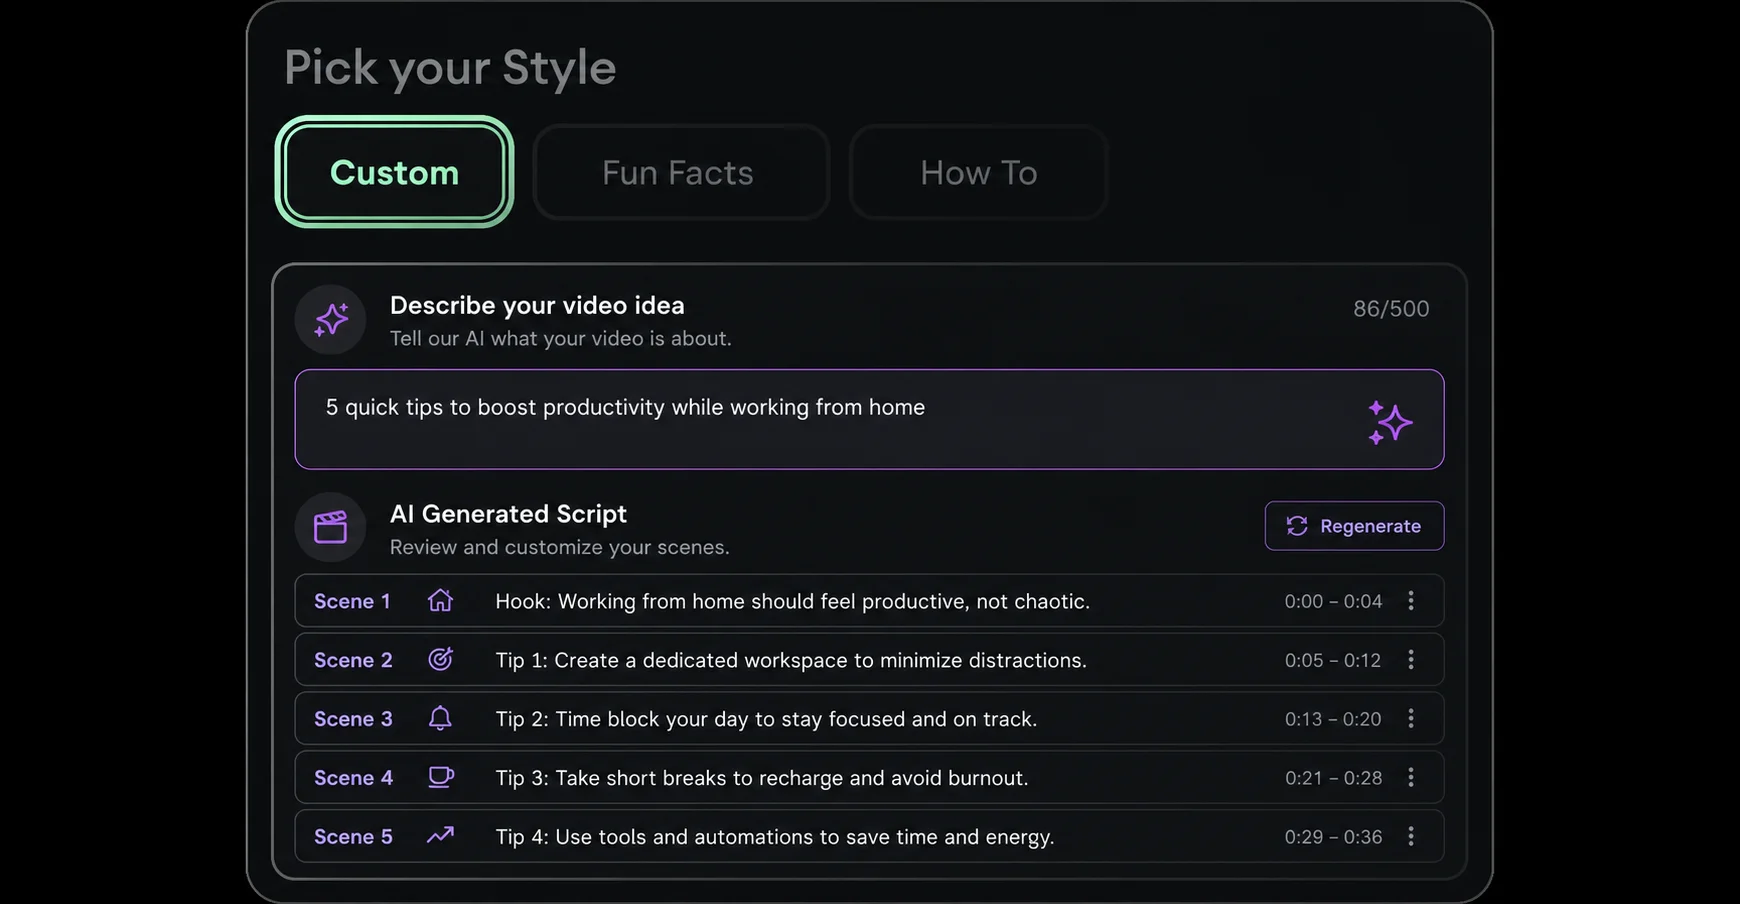Screen dimensions: 1740x904
Task: Click the Scene 4 label
Action: tap(353, 777)
